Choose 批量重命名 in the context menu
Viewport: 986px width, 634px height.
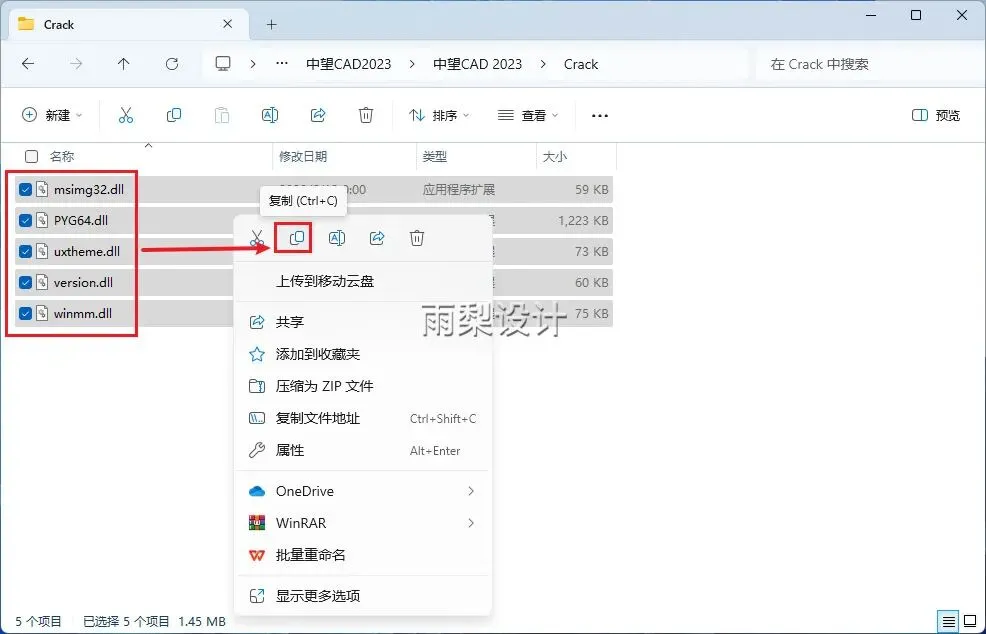click(362, 555)
